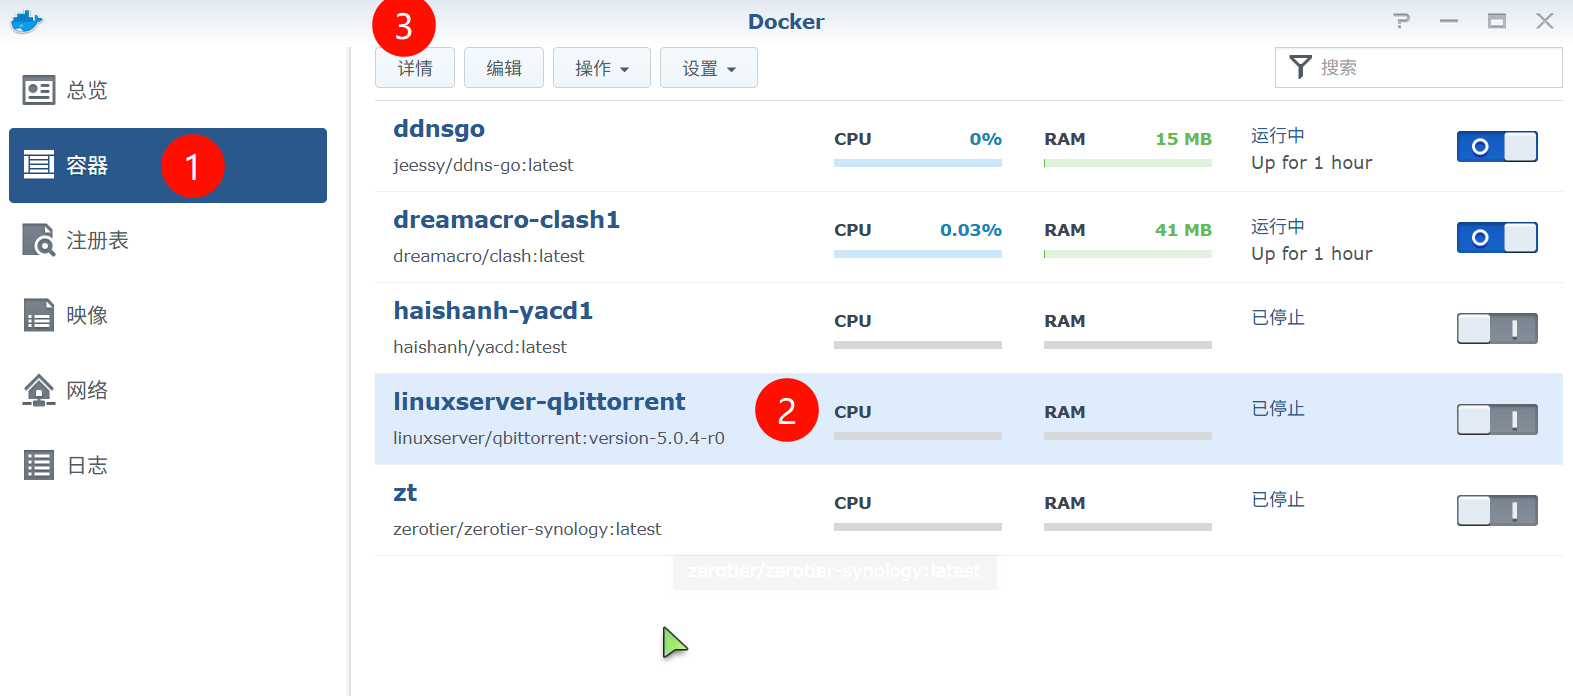The height and width of the screenshot is (696, 1573).
Task: Open the 总览 overview tab
Action: tap(168, 91)
